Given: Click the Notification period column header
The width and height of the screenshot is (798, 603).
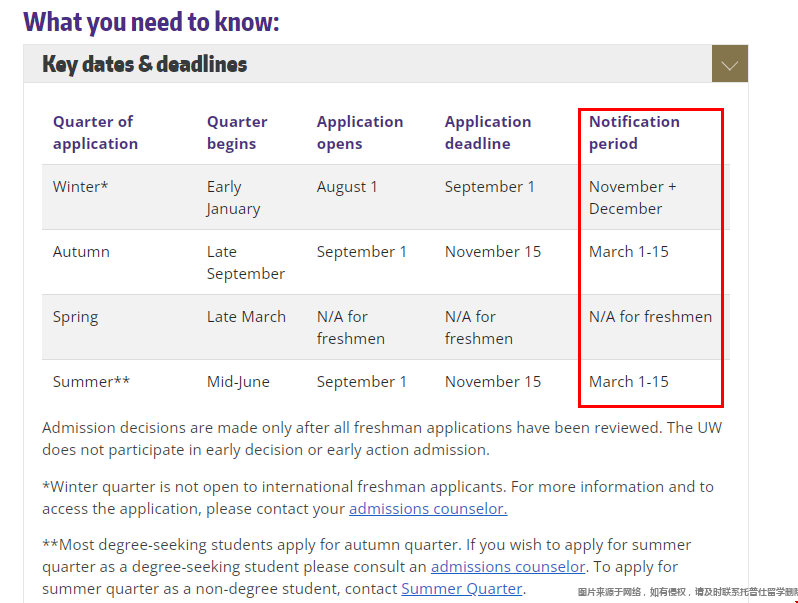Looking at the screenshot, I should [634, 132].
